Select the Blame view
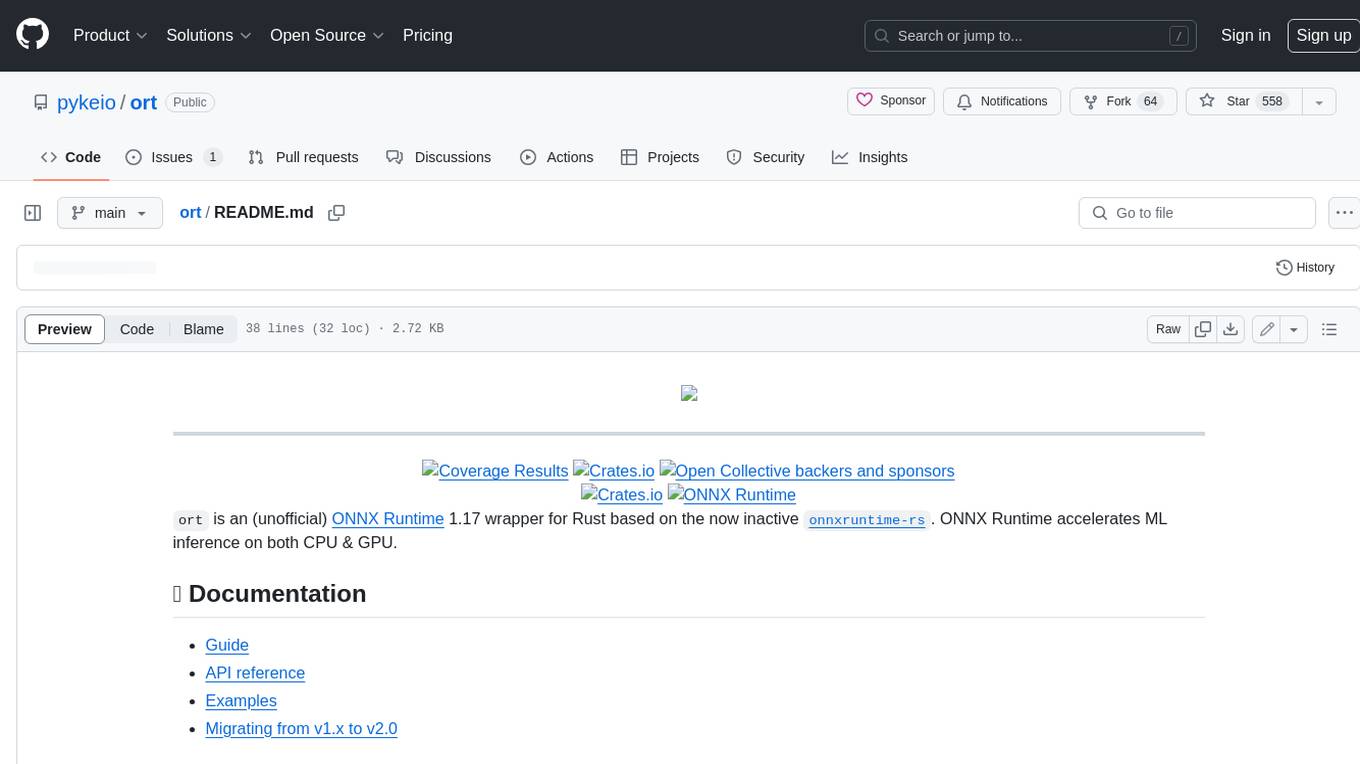The image size is (1360, 764). click(203, 329)
